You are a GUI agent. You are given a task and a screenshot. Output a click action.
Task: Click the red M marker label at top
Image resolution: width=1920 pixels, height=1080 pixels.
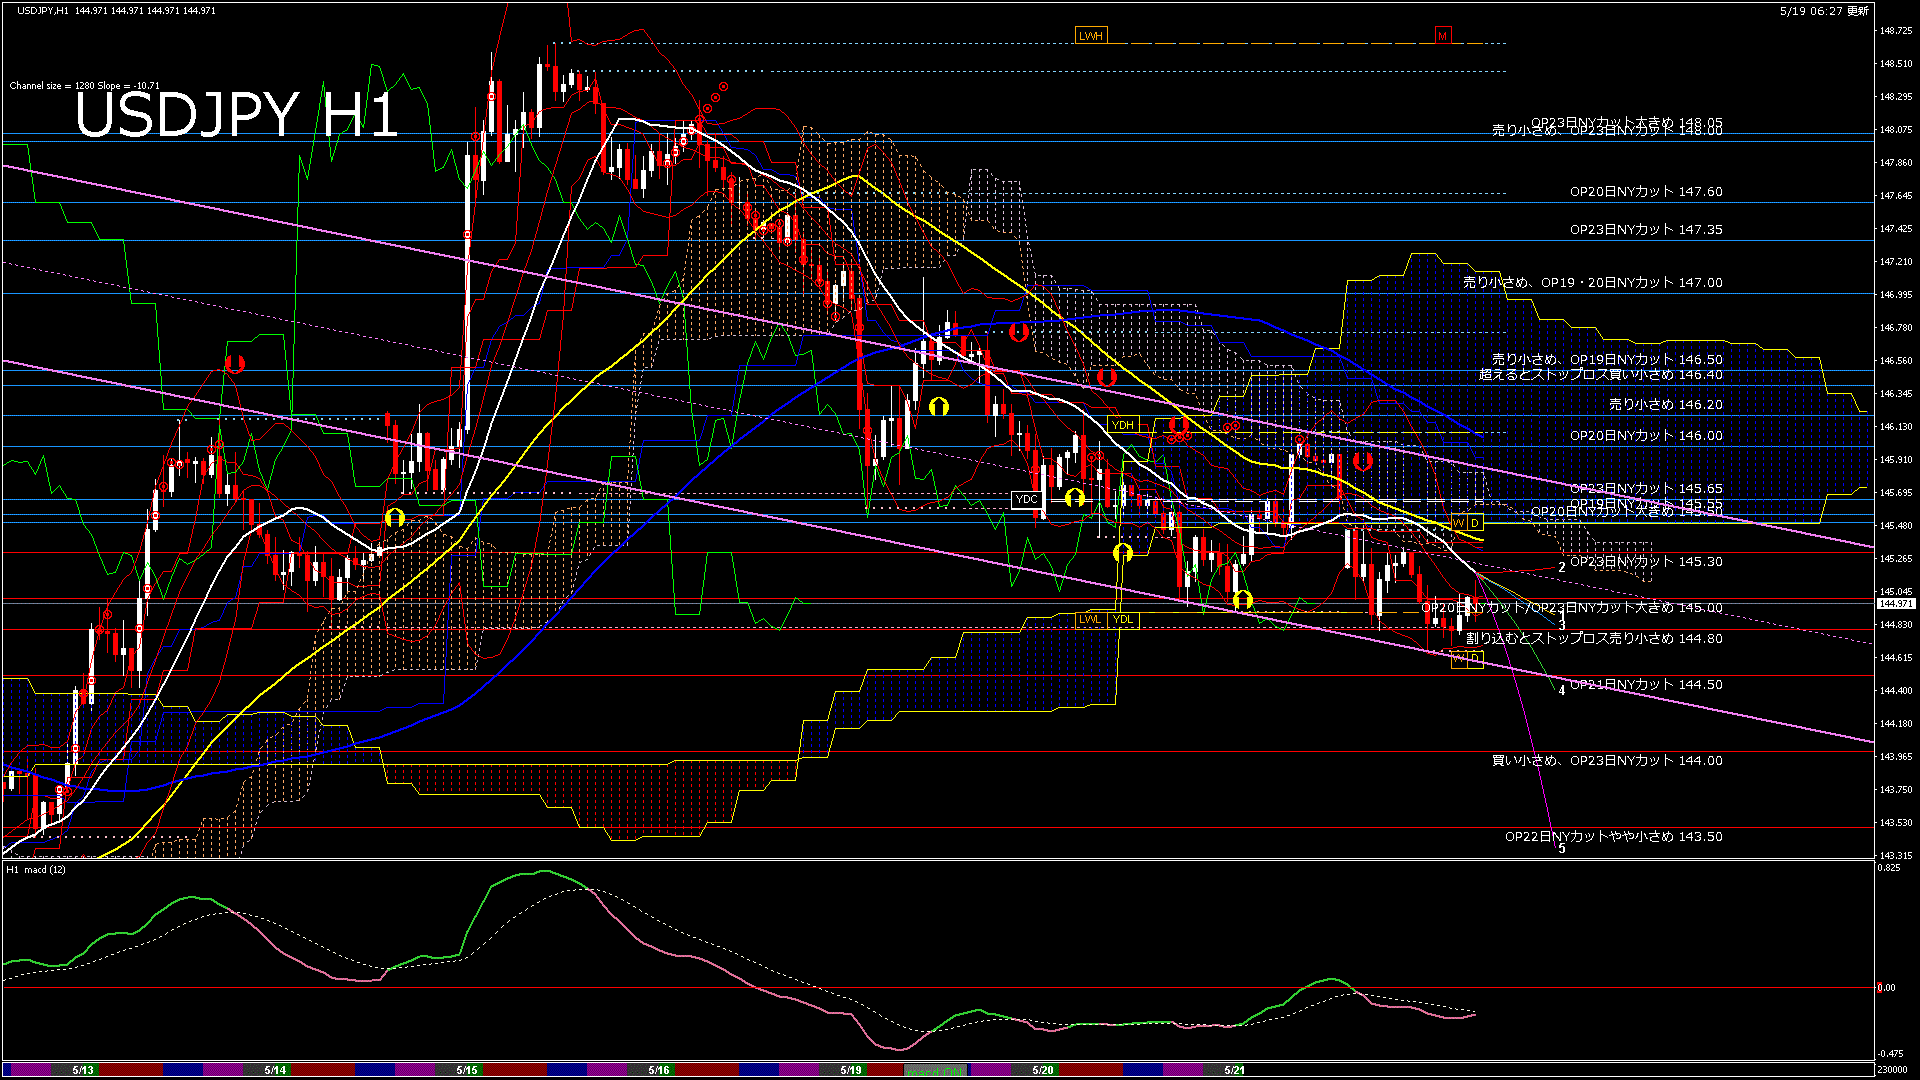(1442, 36)
